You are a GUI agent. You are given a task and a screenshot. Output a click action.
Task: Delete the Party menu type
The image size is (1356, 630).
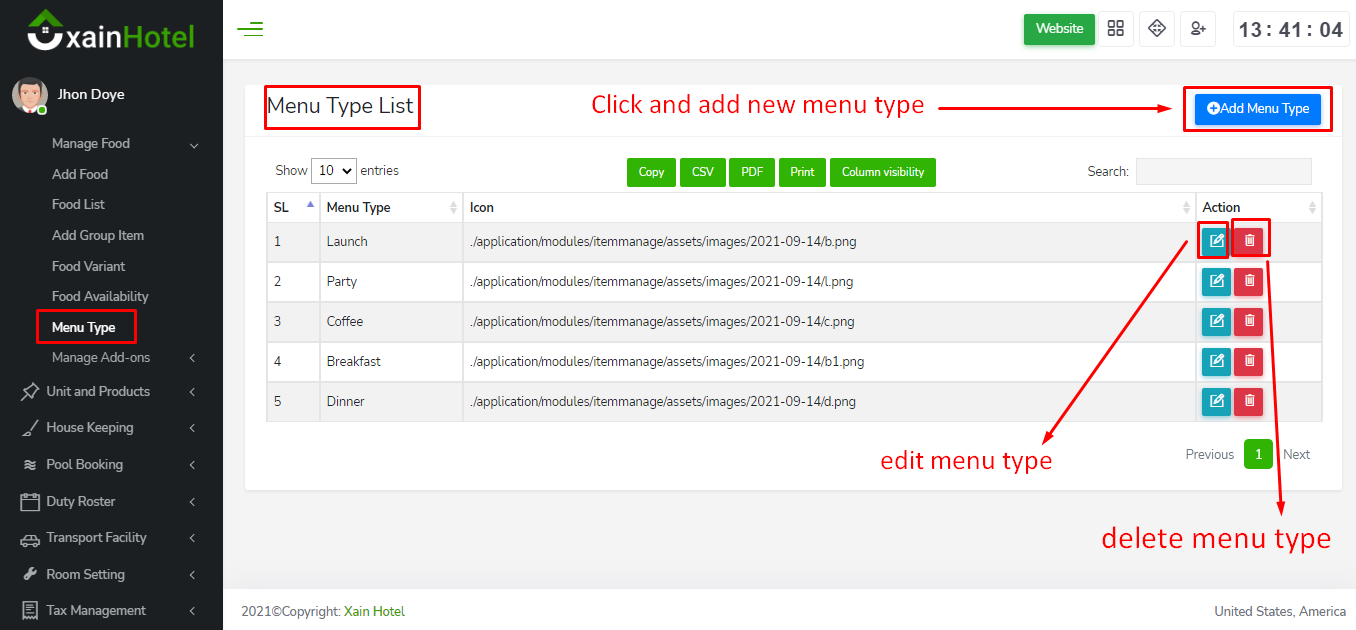(x=1248, y=282)
